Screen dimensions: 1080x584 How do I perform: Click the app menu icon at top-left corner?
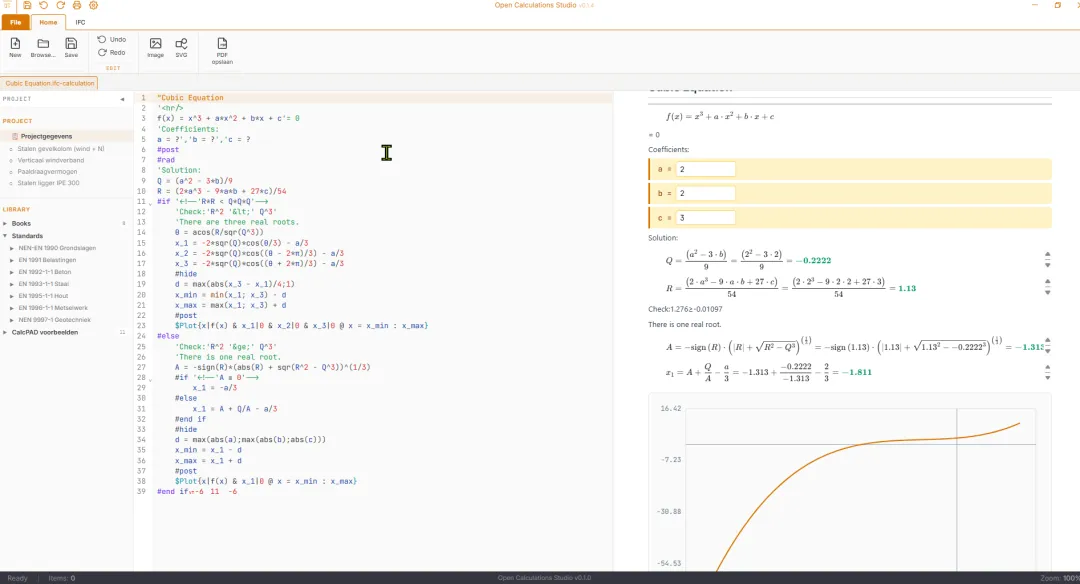8,6
